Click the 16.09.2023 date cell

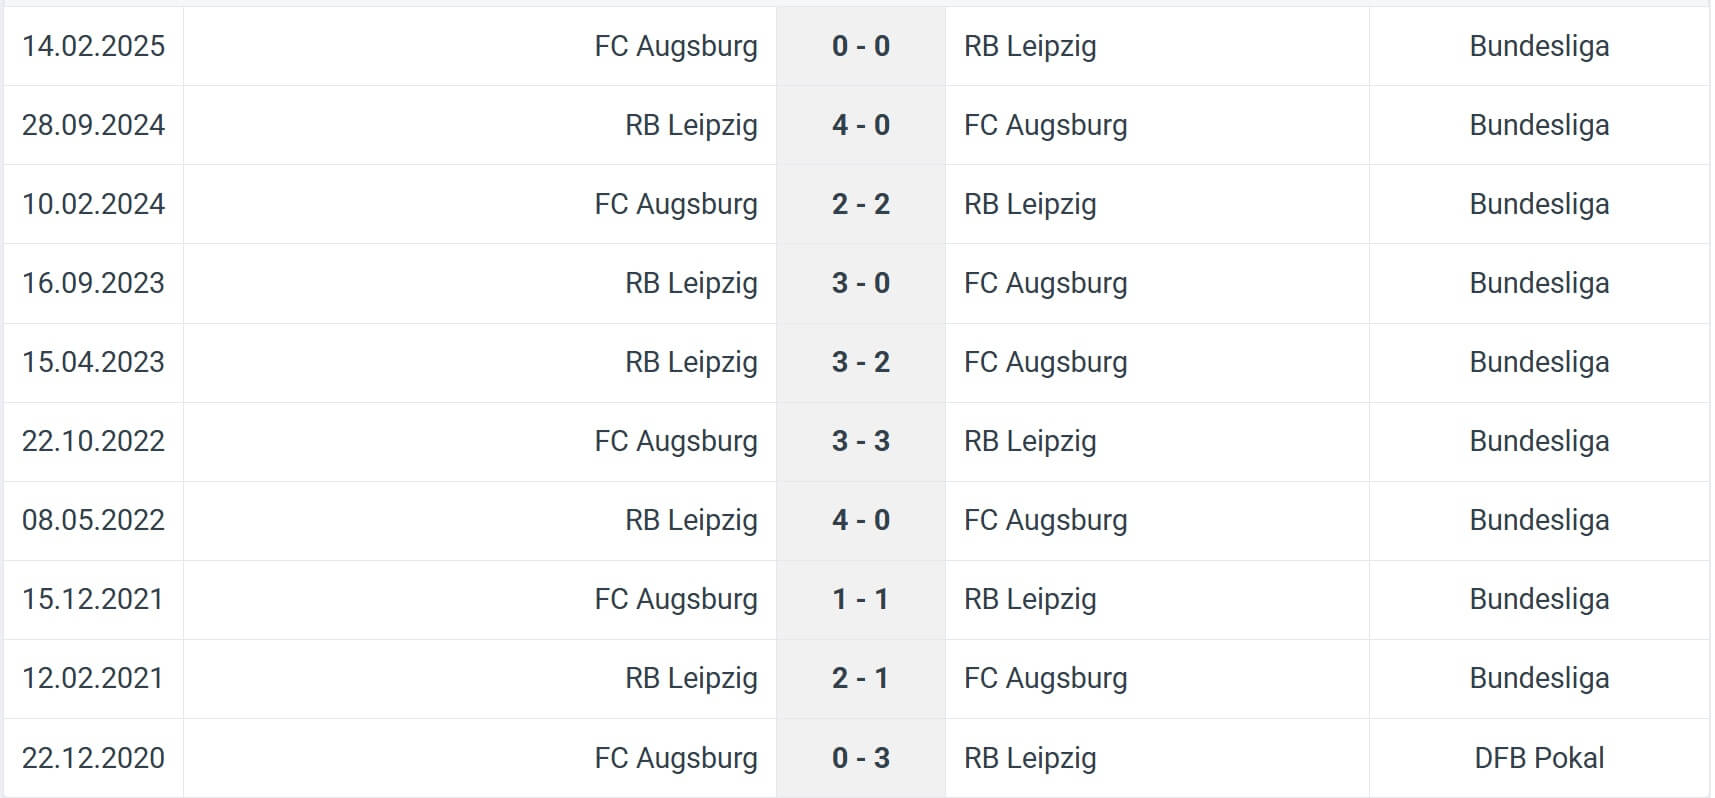(93, 283)
